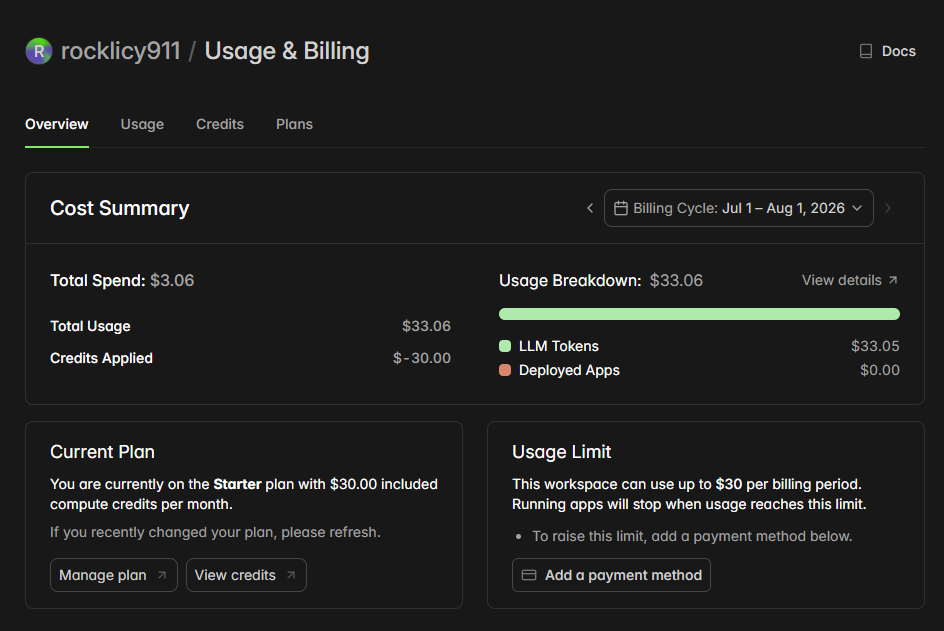This screenshot has width=944, height=631.
Task: Go to previous billing cycle arrow
Action: (x=590, y=208)
